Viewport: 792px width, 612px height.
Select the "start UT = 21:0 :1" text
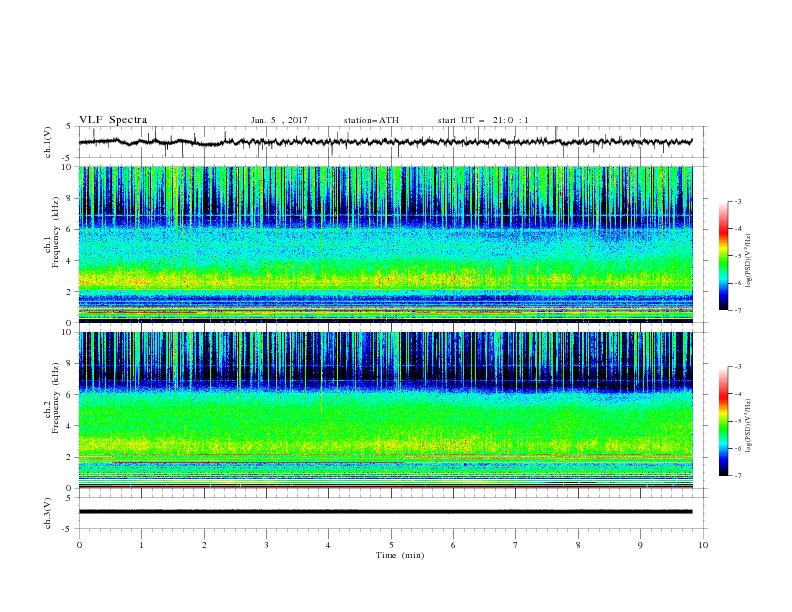483,120
